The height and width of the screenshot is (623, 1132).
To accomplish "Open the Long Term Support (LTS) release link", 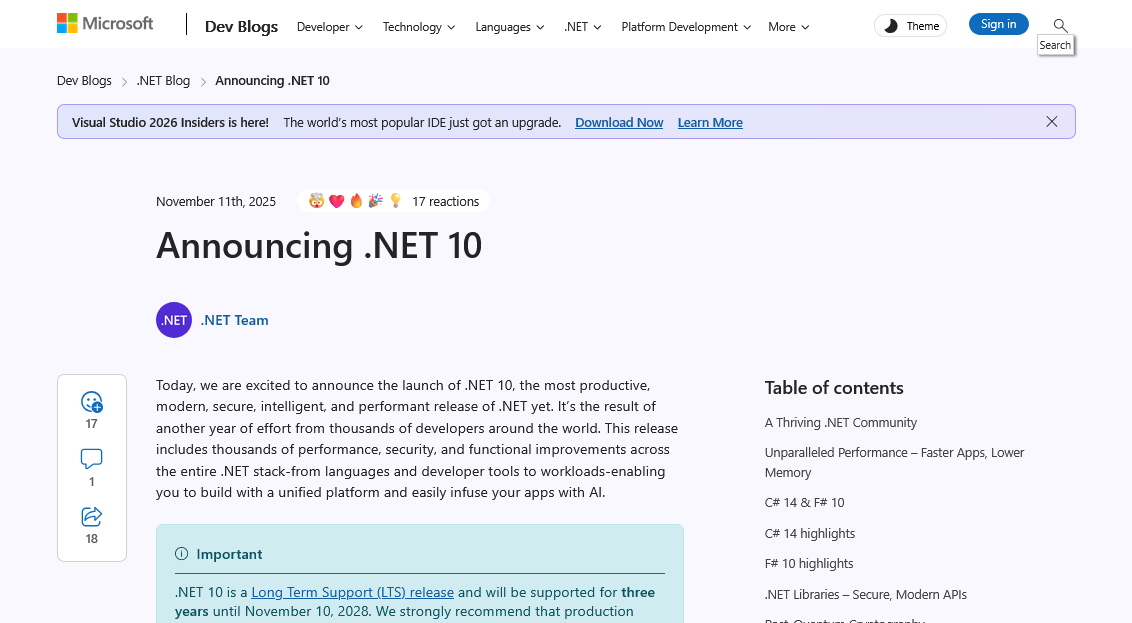I will point(352,592).
